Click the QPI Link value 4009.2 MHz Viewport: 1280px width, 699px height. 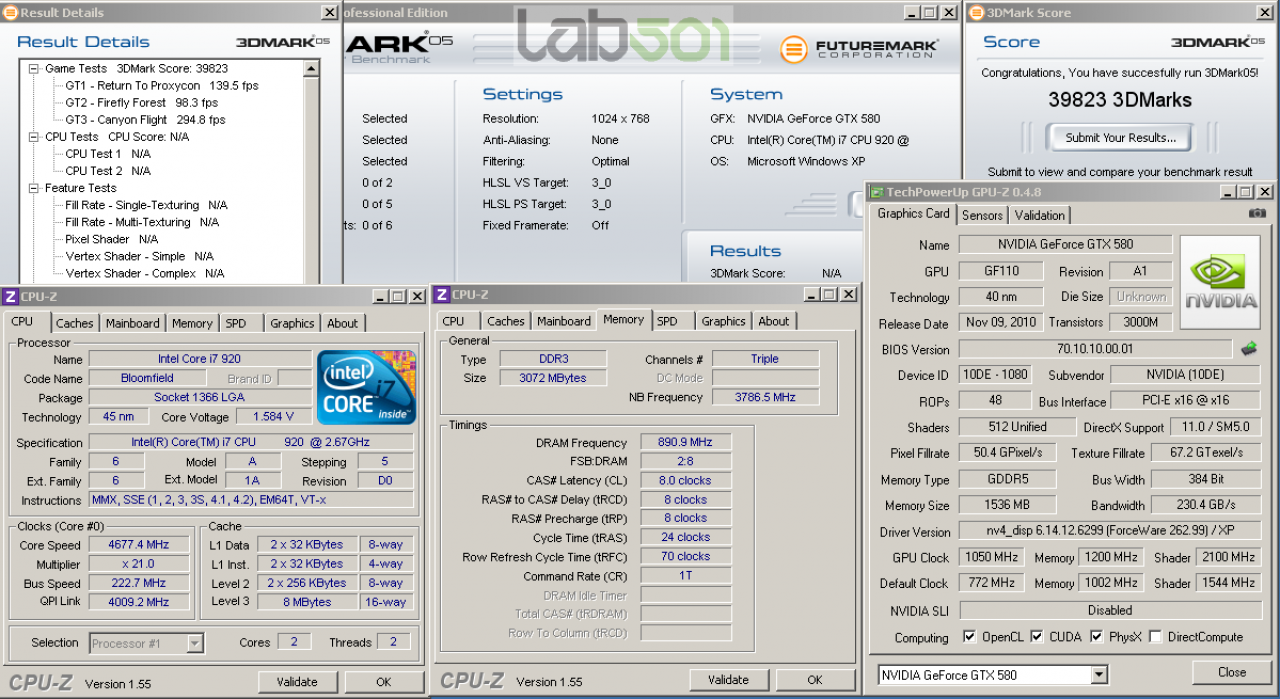coord(139,602)
